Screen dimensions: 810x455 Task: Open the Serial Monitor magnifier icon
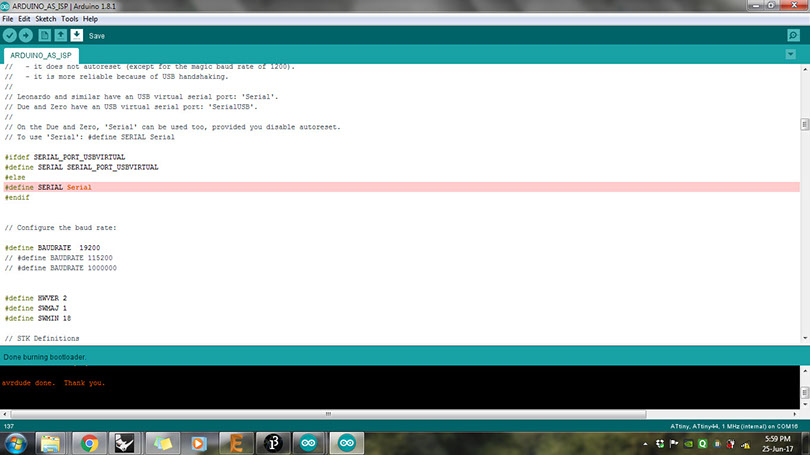coord(793,36)
